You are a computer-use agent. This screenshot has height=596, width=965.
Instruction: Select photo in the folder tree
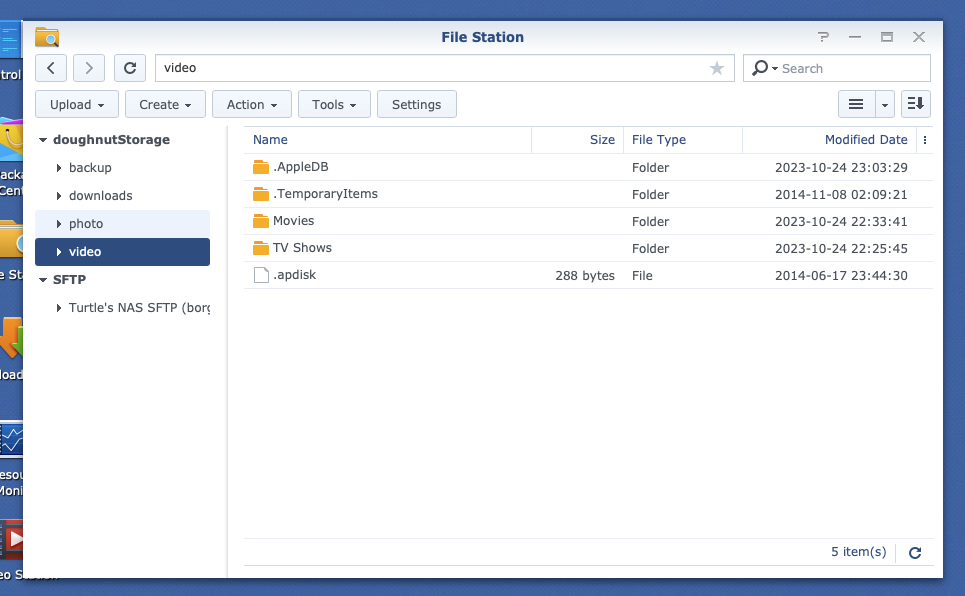point(86,224)
